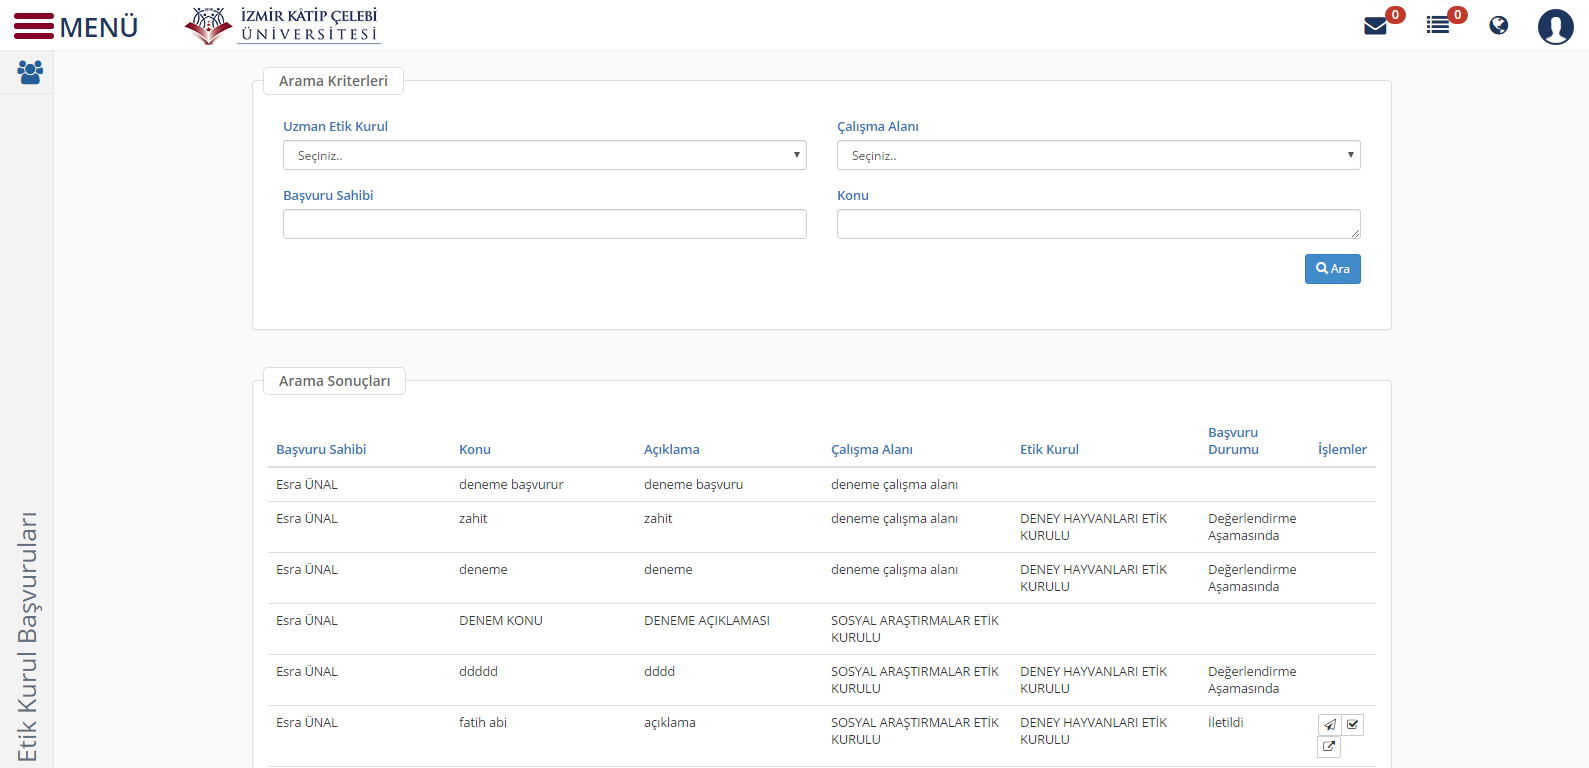Sort by Başvuru Sahibi column header

(x=321, y=450)
